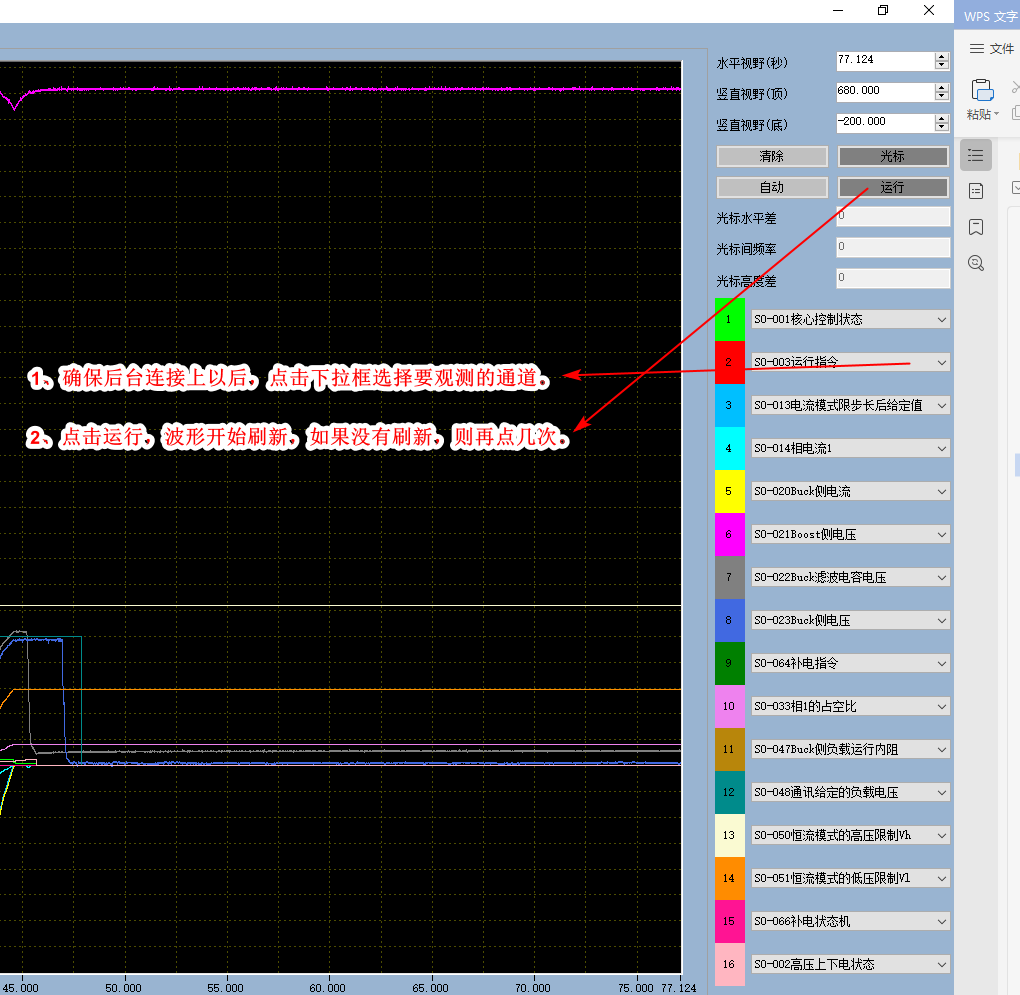Click the gray channel 7 color swatch

click(729, 577)
